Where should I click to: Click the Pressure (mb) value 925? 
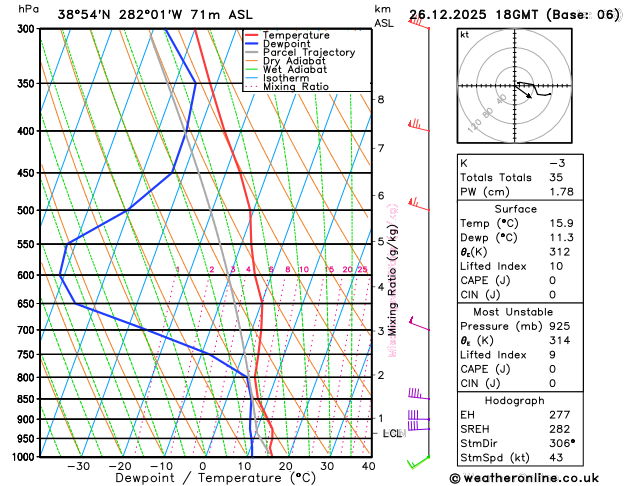point(560,326)
